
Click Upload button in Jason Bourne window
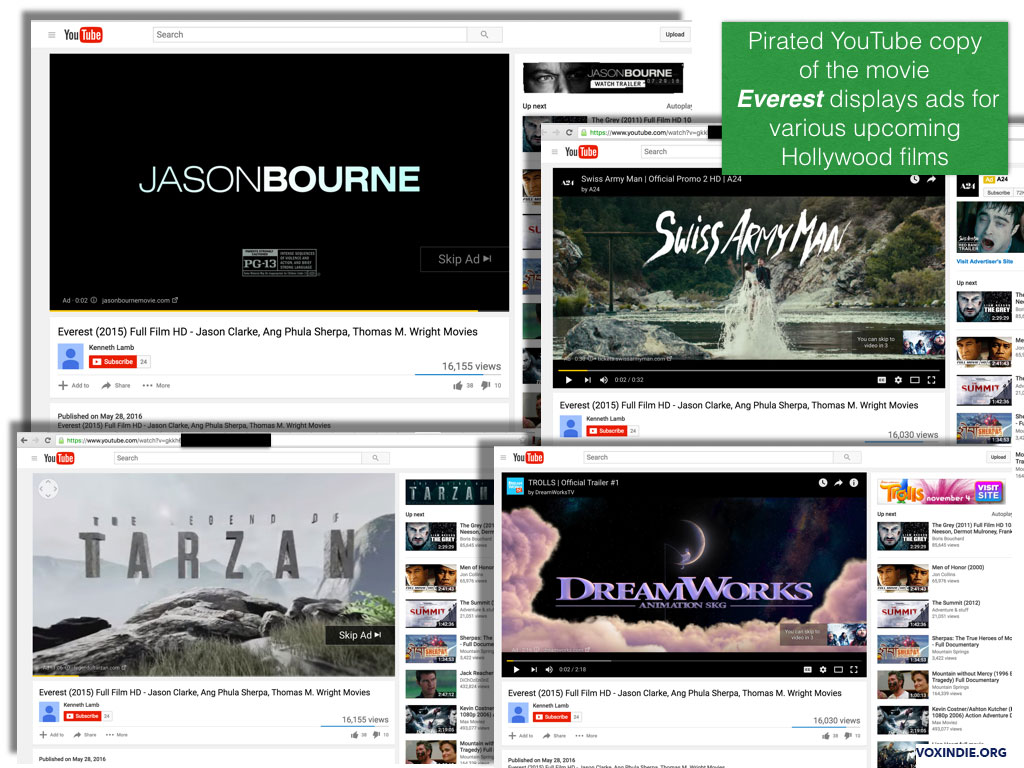point(675,35)
